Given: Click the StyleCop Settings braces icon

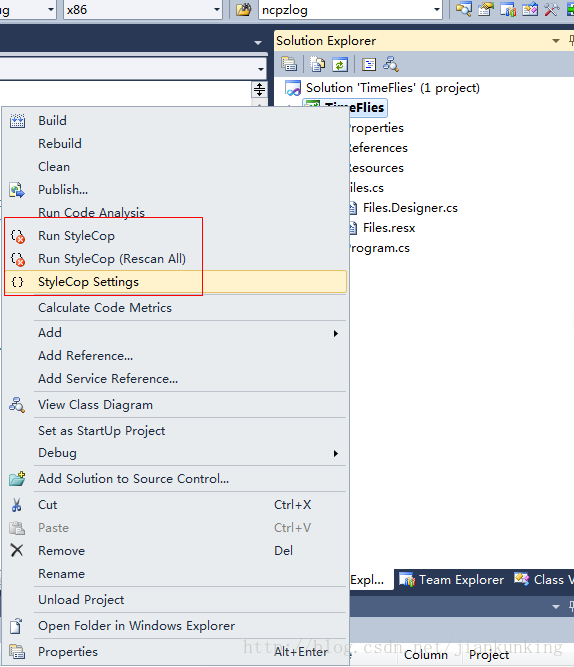Looking at the screenshot, I should 17,282.
